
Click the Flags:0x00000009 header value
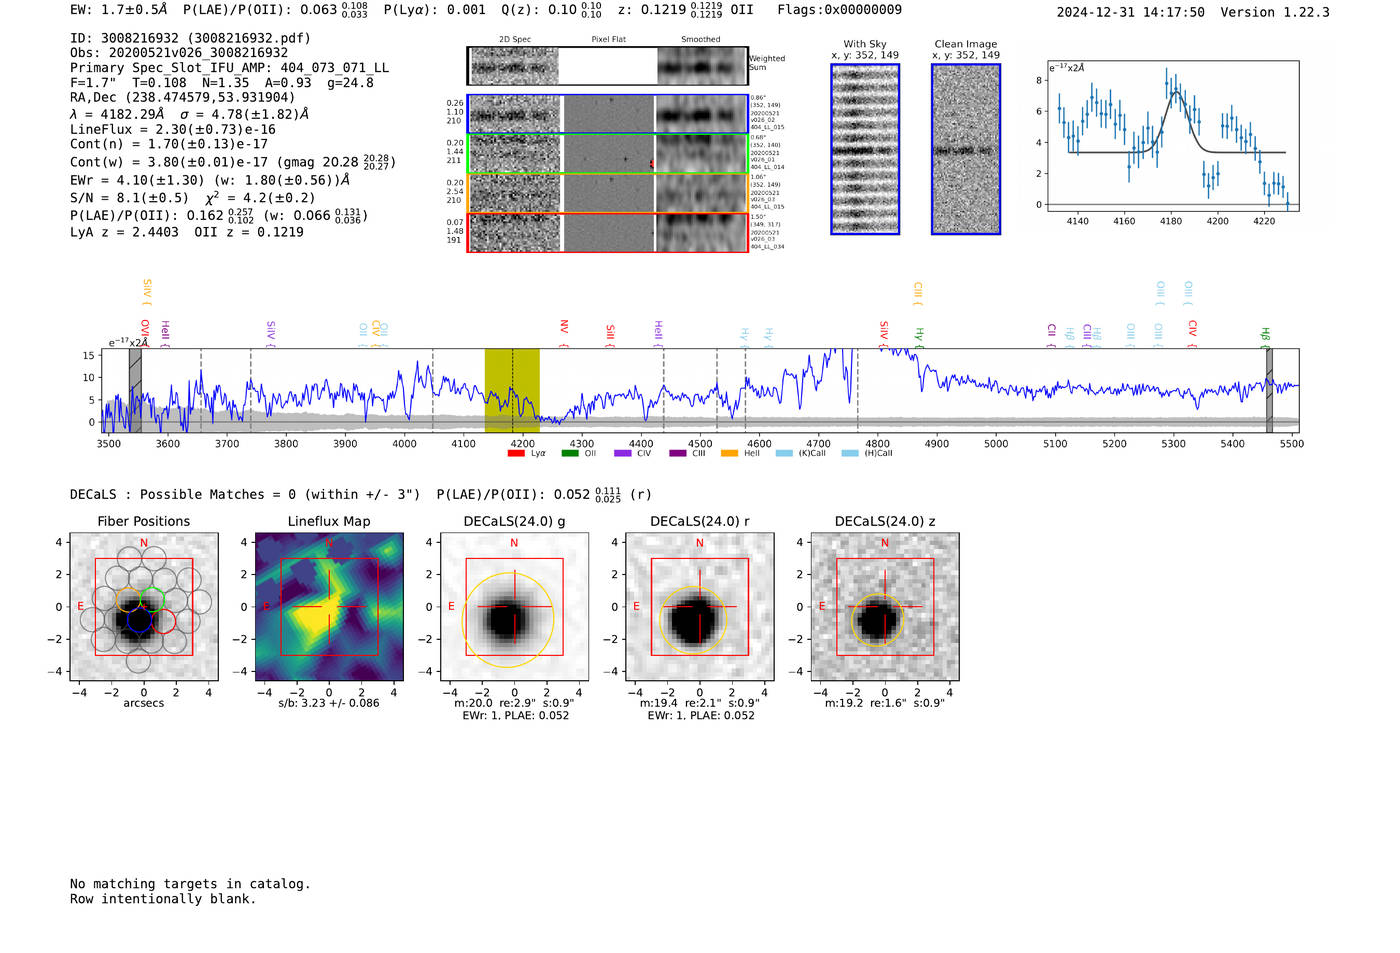tap(840, 10)
